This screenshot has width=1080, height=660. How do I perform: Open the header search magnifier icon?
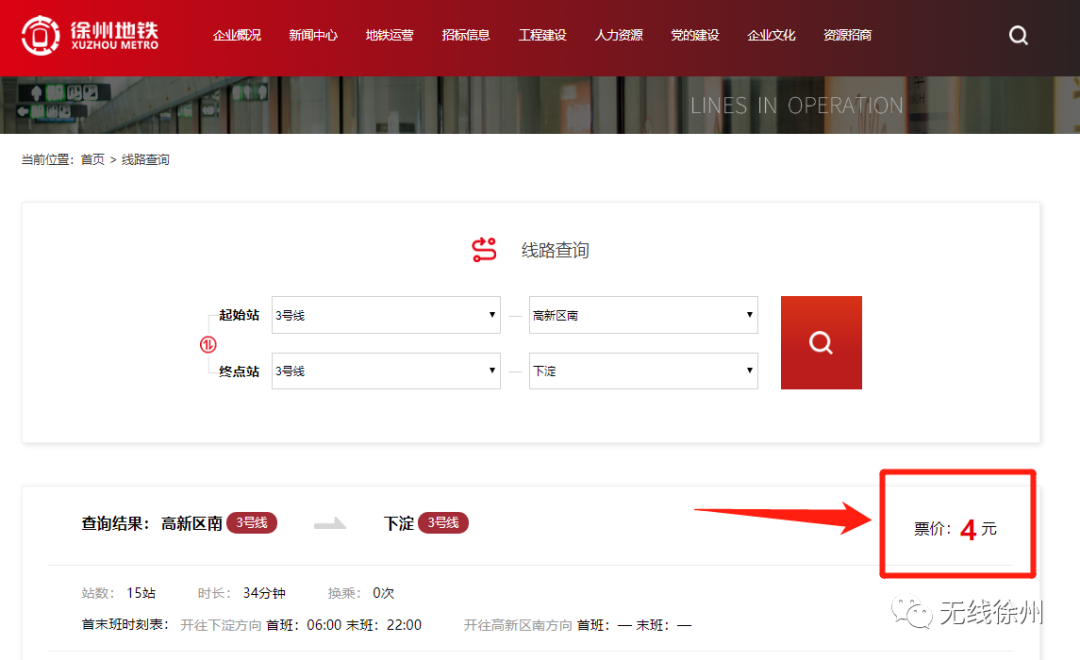pyautogui.click(x=1018, y=35)
